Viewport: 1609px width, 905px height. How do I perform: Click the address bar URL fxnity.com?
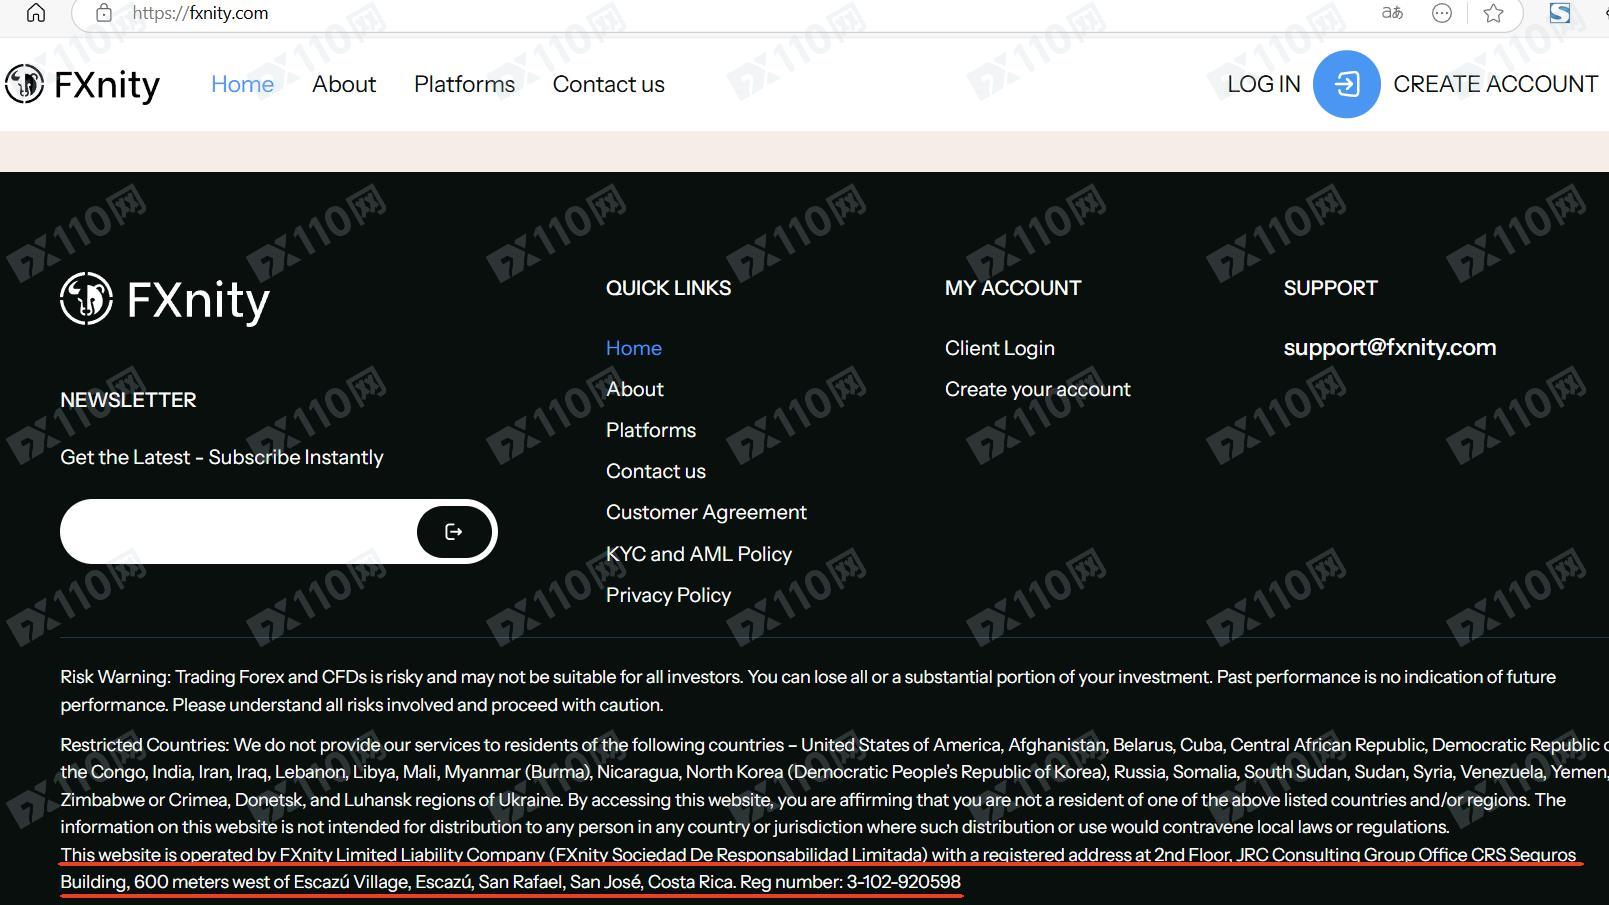tap(200, 13)
